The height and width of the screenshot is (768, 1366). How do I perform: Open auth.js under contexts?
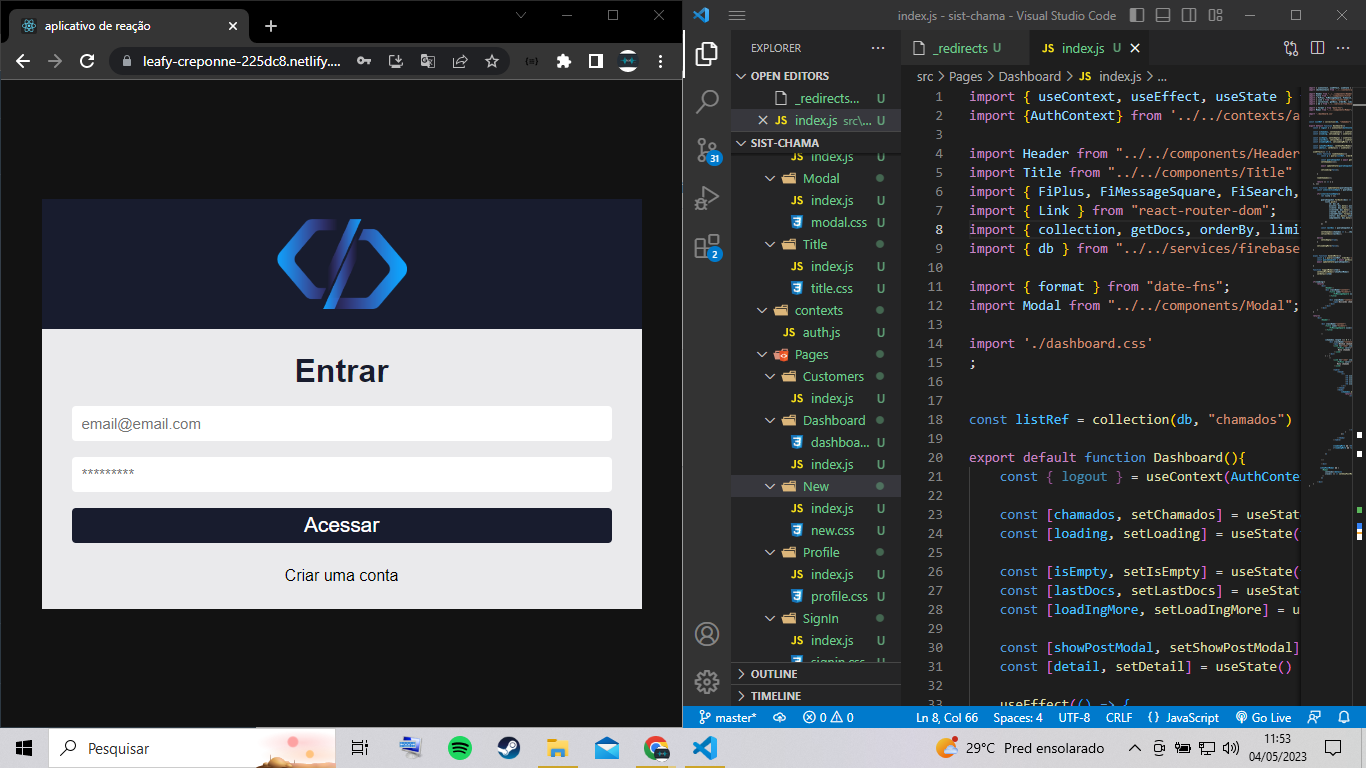[815, 333]
